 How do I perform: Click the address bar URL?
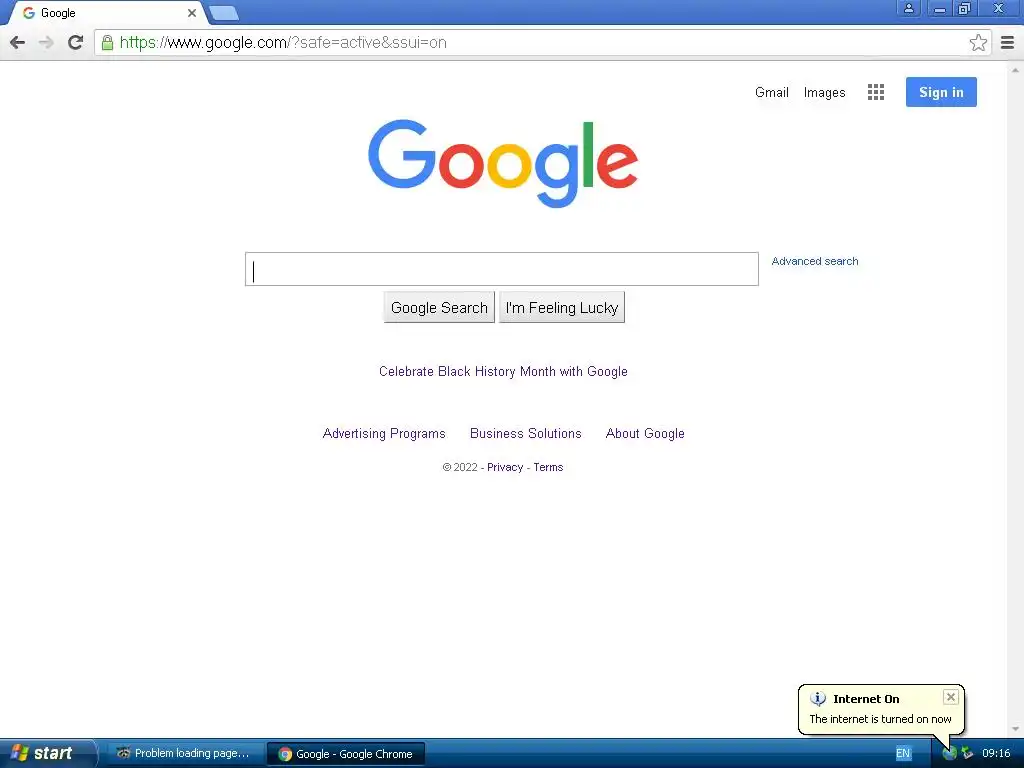(x=283, y=43)
